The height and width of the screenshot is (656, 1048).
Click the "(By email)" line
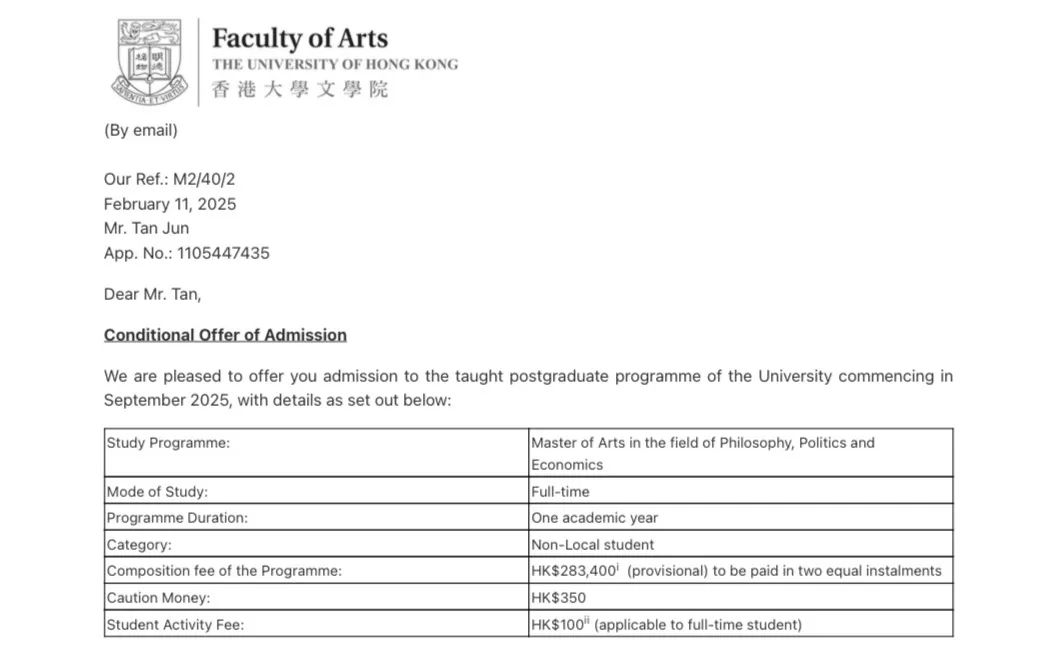click(x=141, y=129)
